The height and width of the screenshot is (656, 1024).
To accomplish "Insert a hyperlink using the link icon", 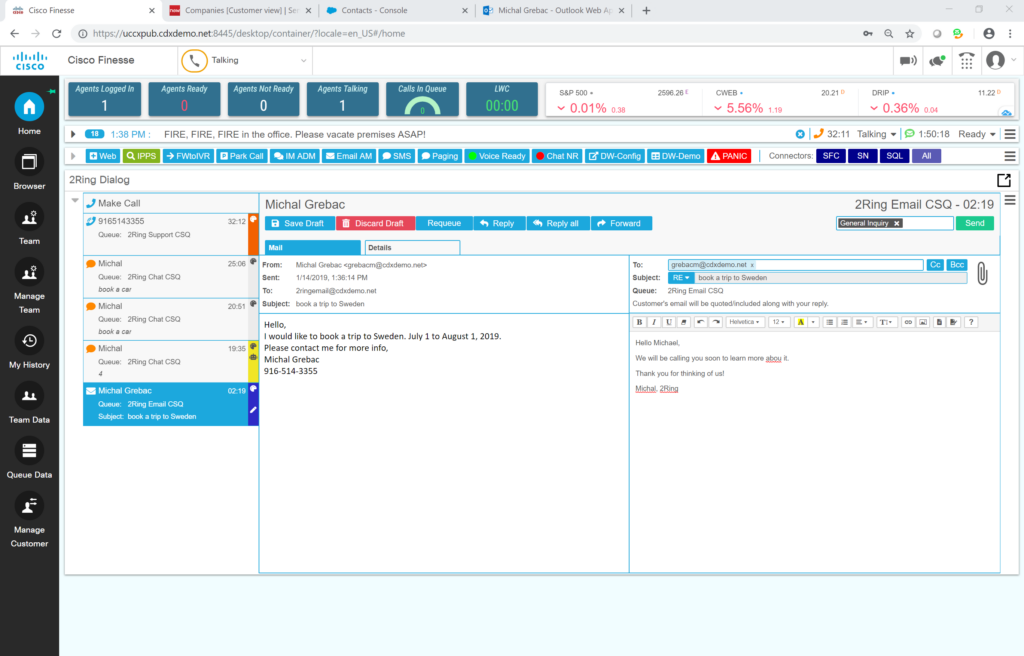I will [908, 322].
